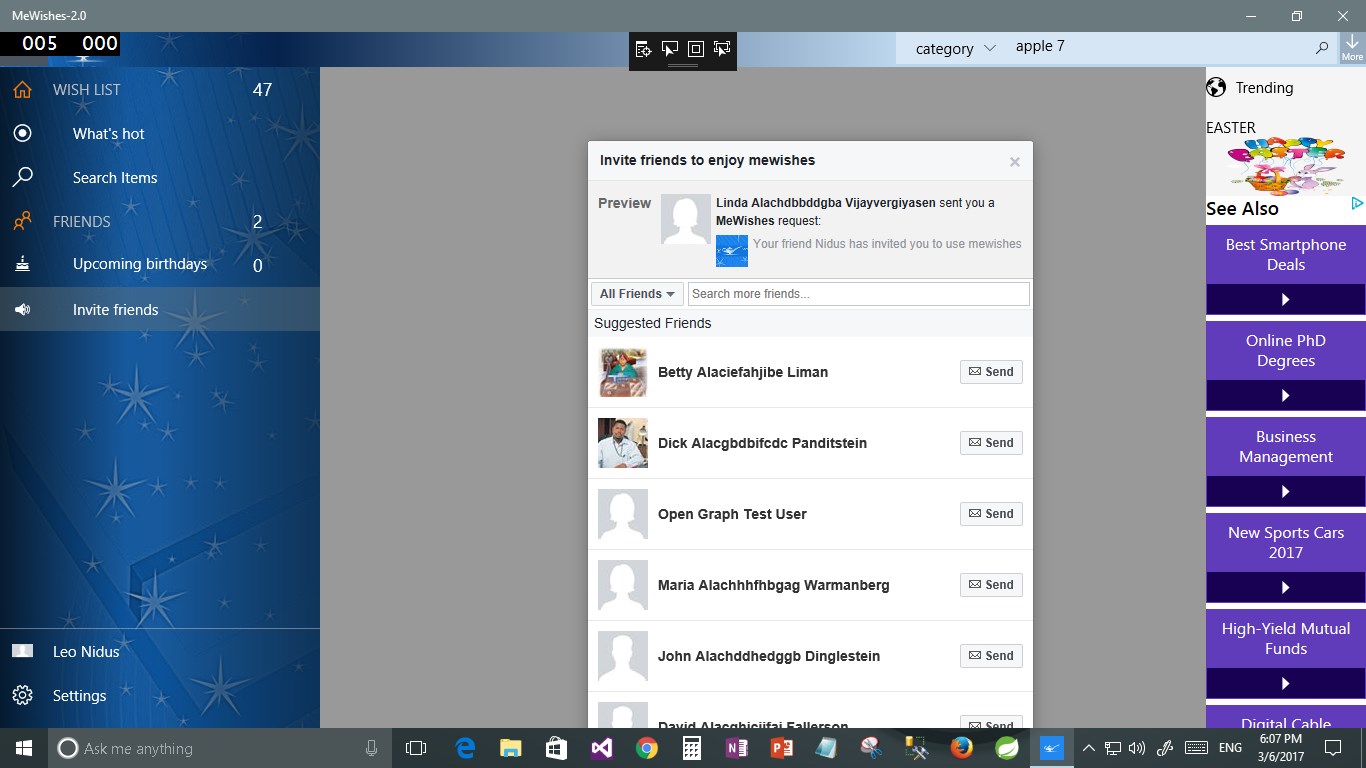Open Firefox from the taskbar
The height and width of the screenshot is (768, 1366).
pos(962,748)
